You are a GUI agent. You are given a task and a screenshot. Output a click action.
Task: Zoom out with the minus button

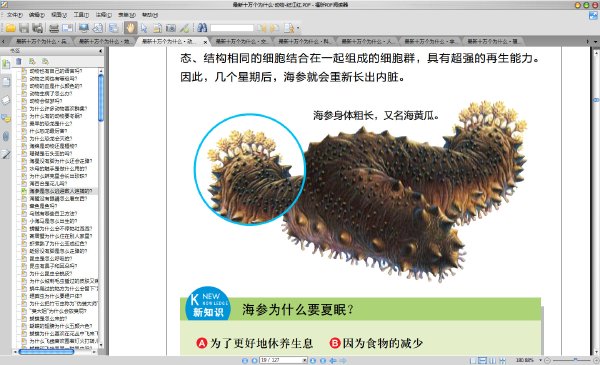click(548, 360)
